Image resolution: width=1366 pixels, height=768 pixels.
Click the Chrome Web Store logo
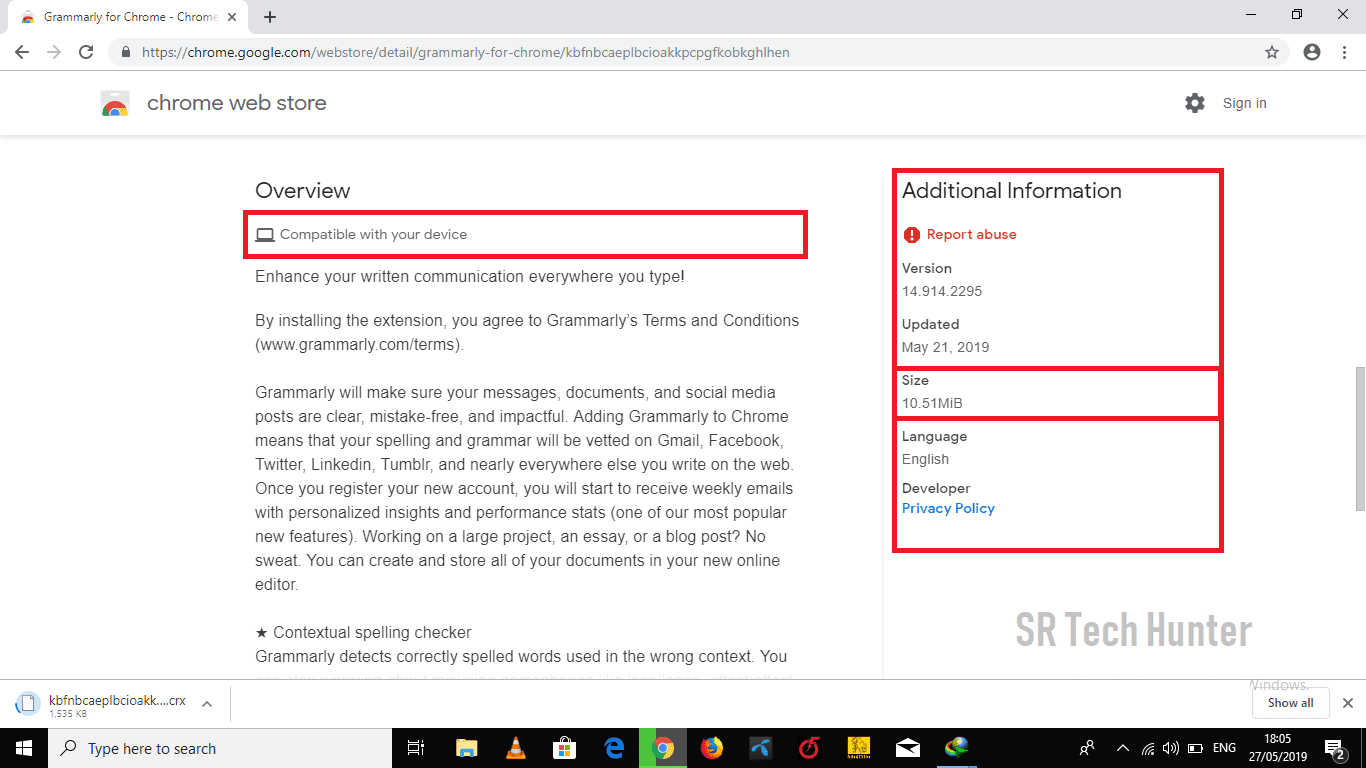115,103
